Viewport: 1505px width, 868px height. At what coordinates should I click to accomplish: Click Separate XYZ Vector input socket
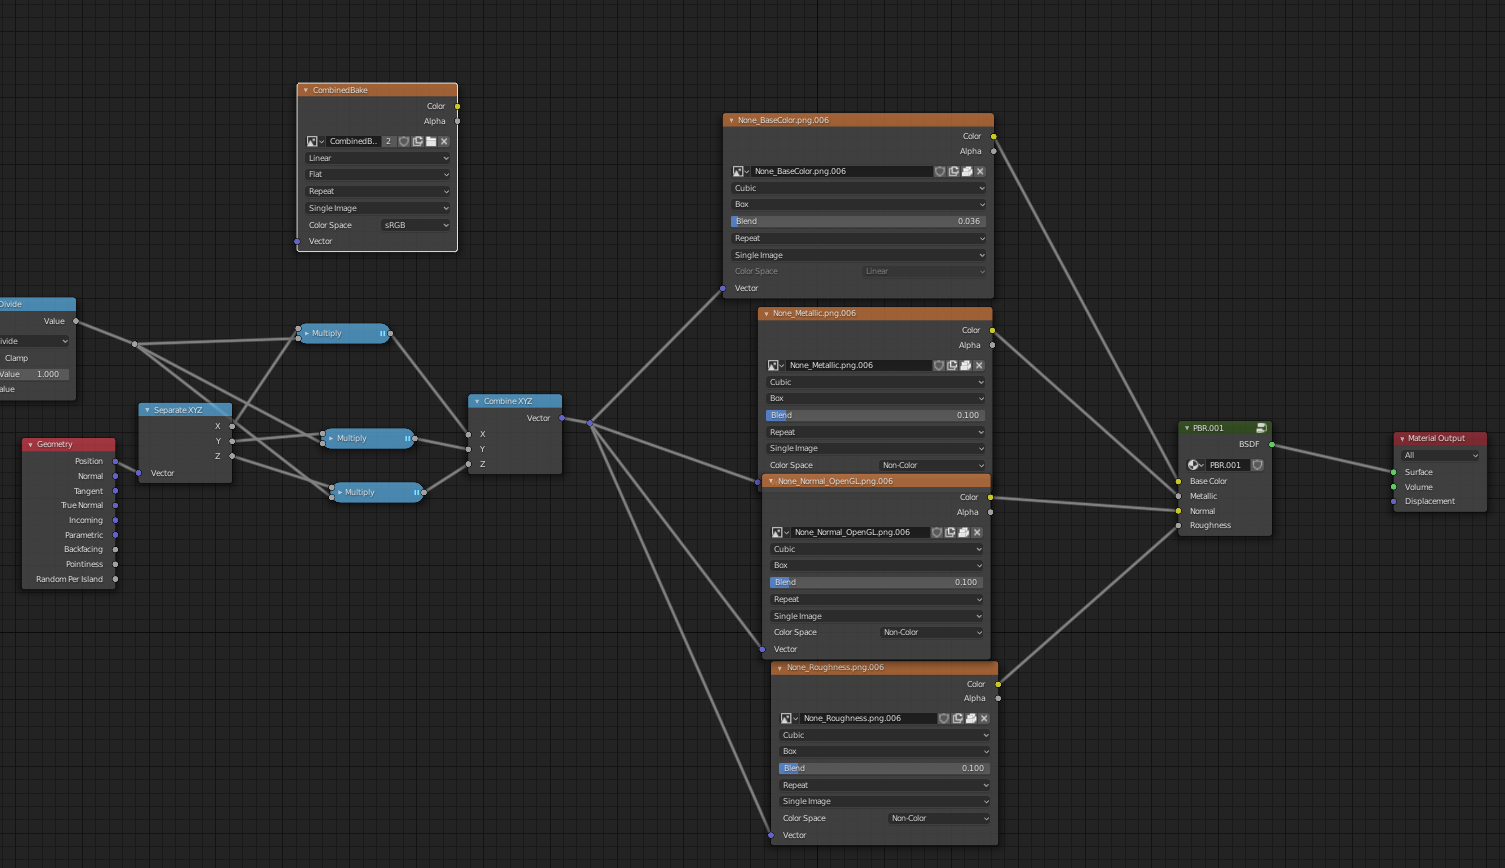pyautogui.click(x=139, y=473)
